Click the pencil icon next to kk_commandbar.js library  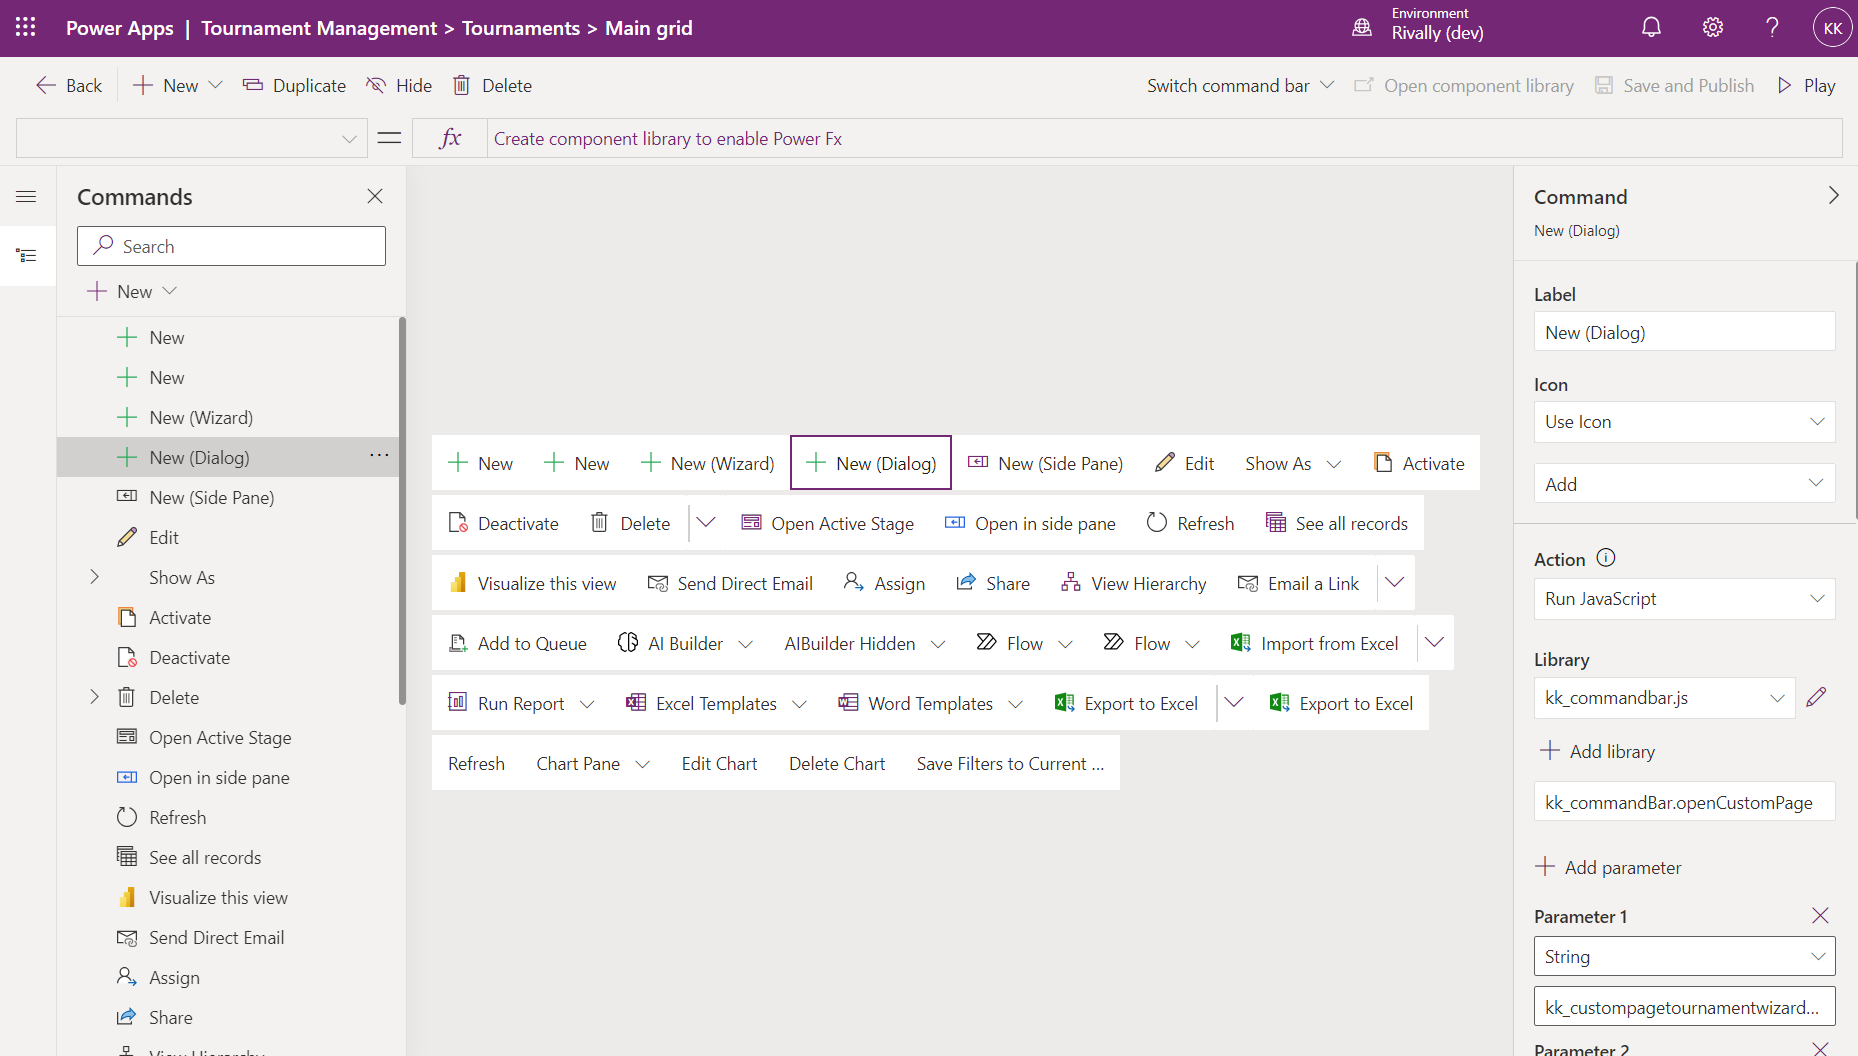pos(1818,697)
